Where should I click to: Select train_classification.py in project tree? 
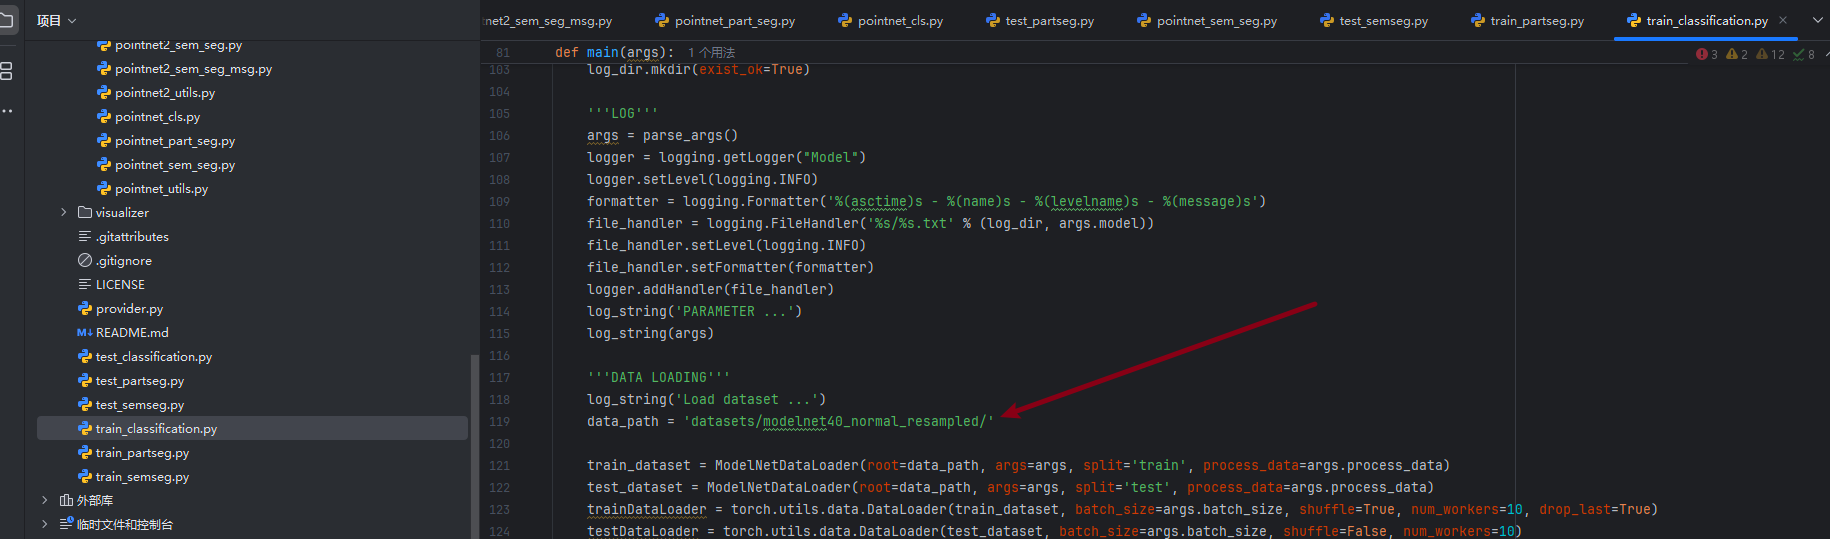click(252, 428)
